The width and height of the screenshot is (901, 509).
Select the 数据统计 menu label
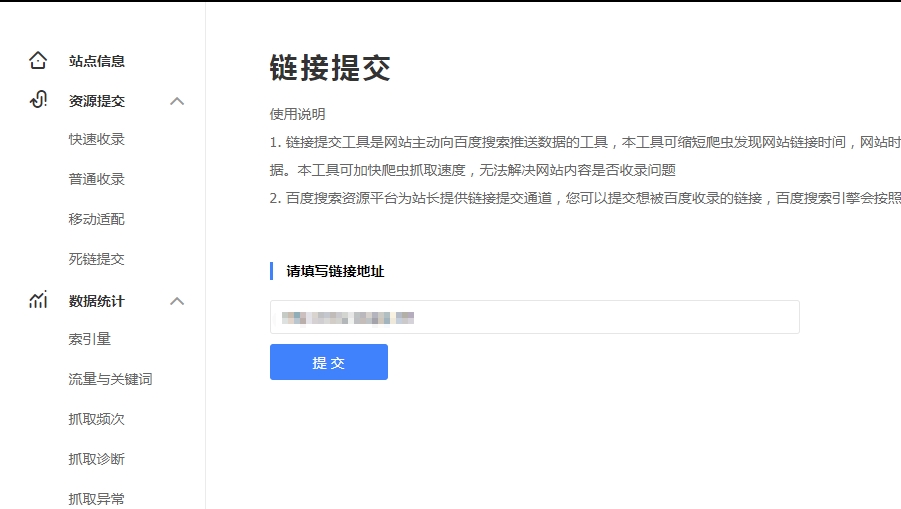point(97,301)
